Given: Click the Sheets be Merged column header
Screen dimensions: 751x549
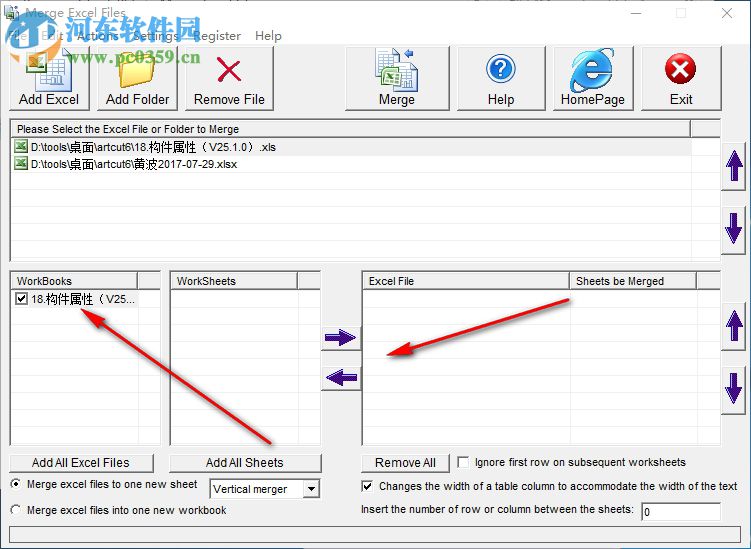Looking at the screenshot, I should 633,281.
